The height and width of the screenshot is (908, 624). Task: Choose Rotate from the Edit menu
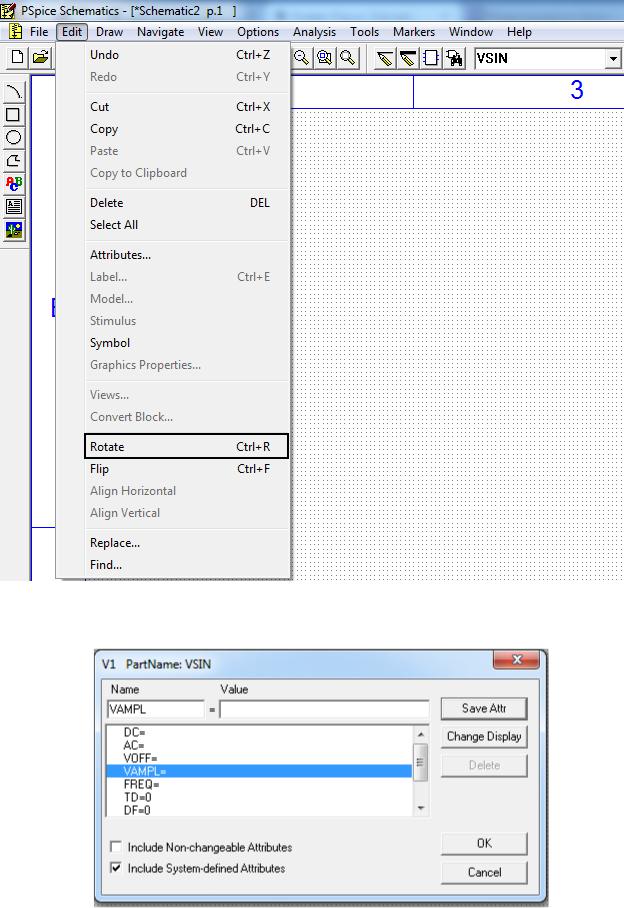tap(186, 446)
